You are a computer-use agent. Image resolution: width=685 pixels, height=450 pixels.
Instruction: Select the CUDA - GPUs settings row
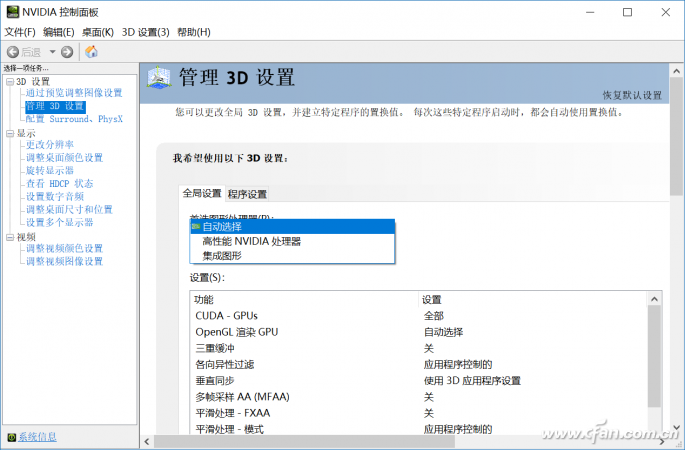419,316
